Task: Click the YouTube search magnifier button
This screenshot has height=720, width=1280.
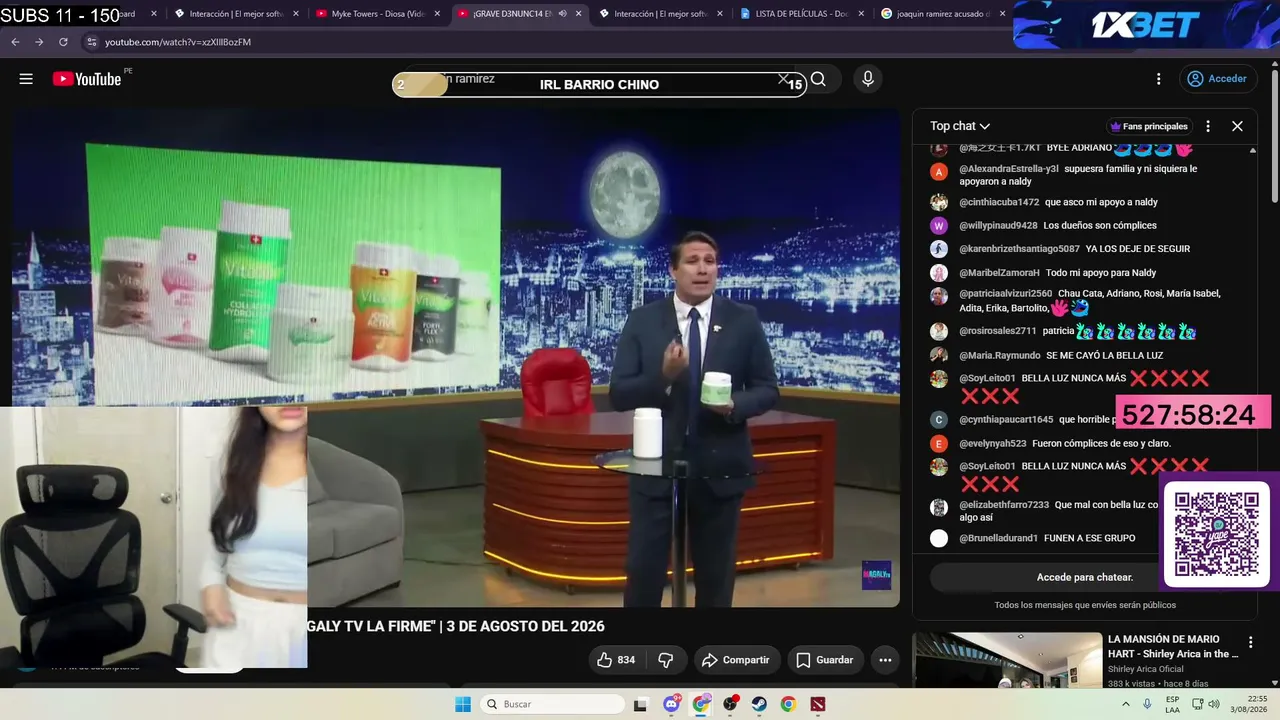Action: pos(818,79)
